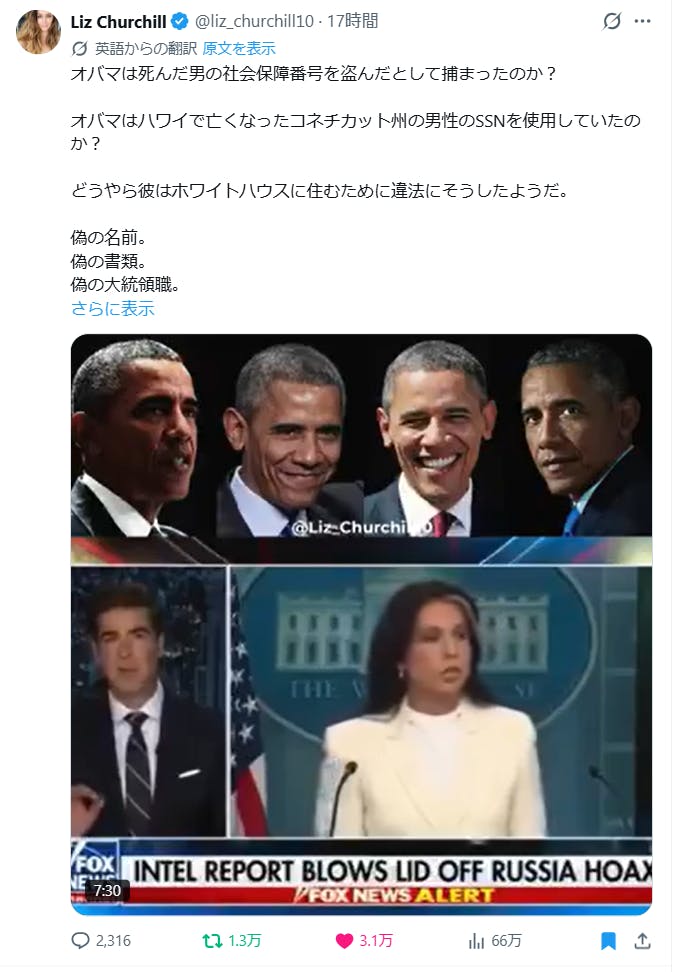Toggle the repost button showing 1.3万
This screenshot has width=693, height=972.
(x=213, y=941)
